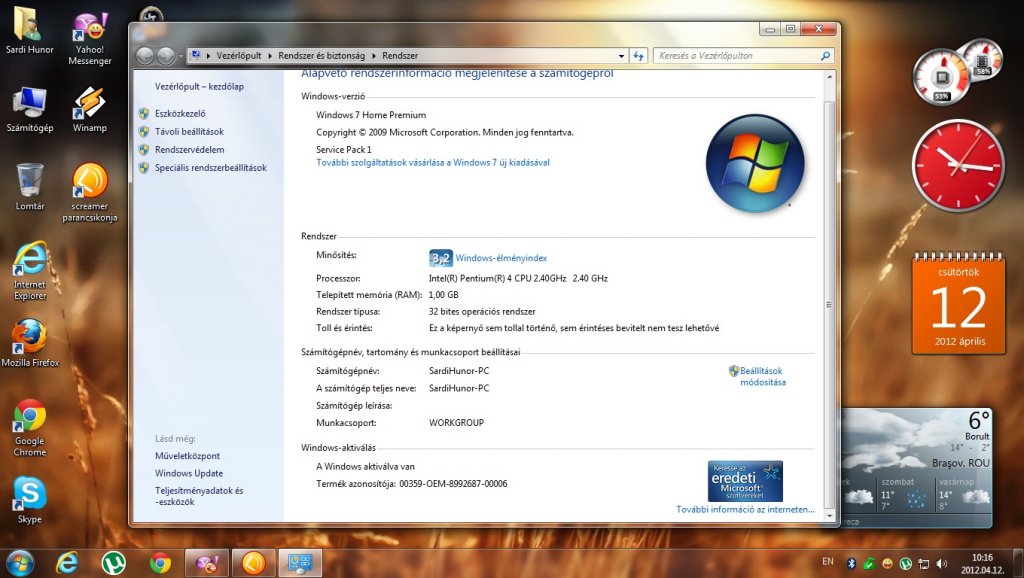Select the Windows 7 Home Premium text
Image resolution: width=1024 pixels, height=578 pixels.
371,115
